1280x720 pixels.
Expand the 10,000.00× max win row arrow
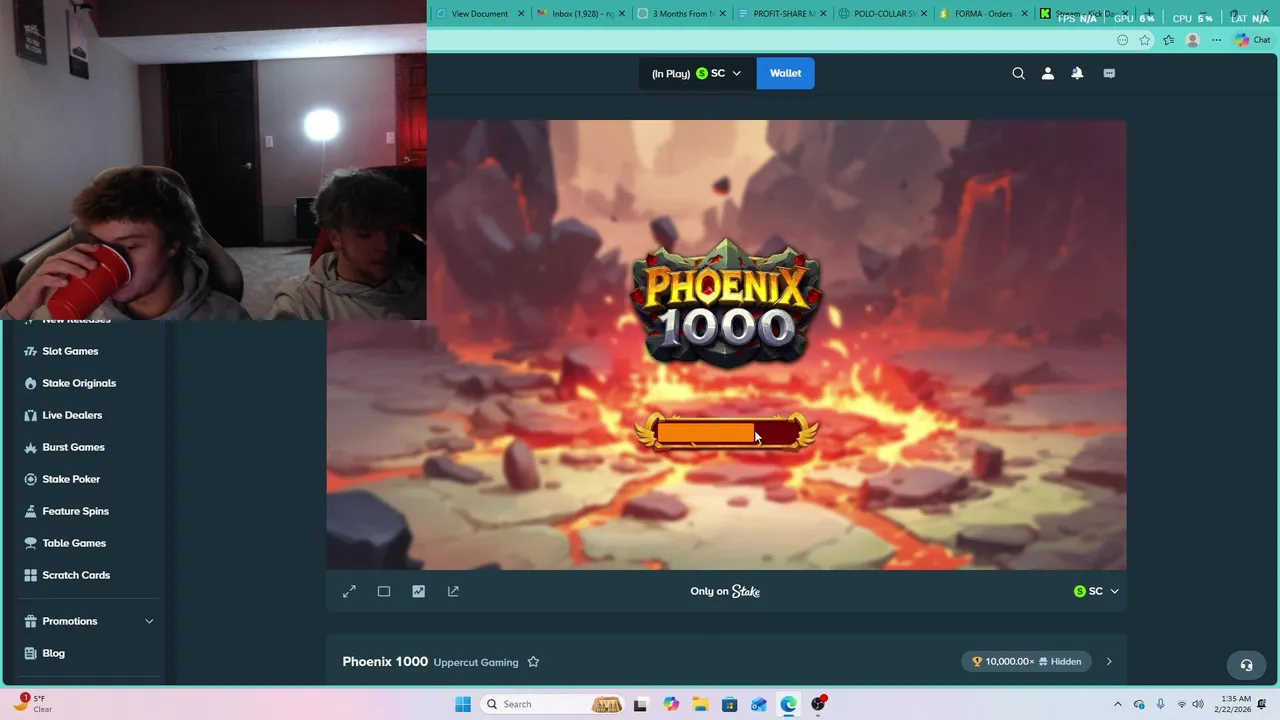(1108, 662)
